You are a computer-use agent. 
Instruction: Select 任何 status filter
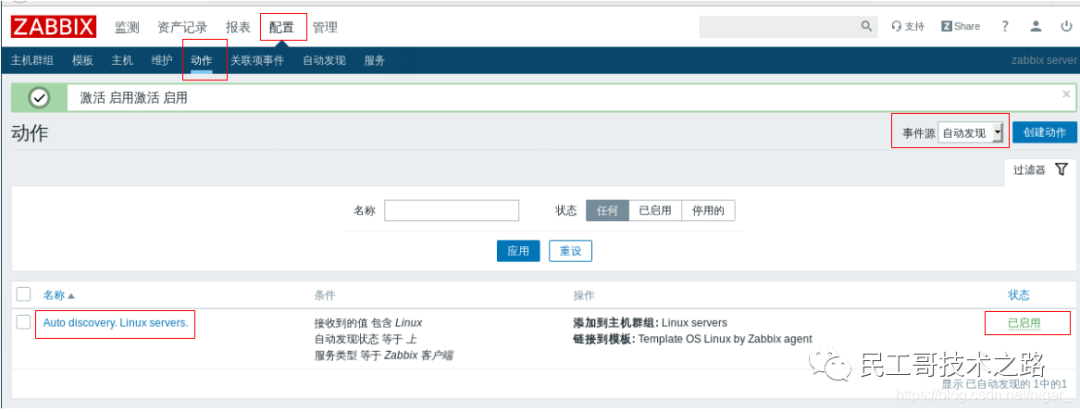pos(608,211)
